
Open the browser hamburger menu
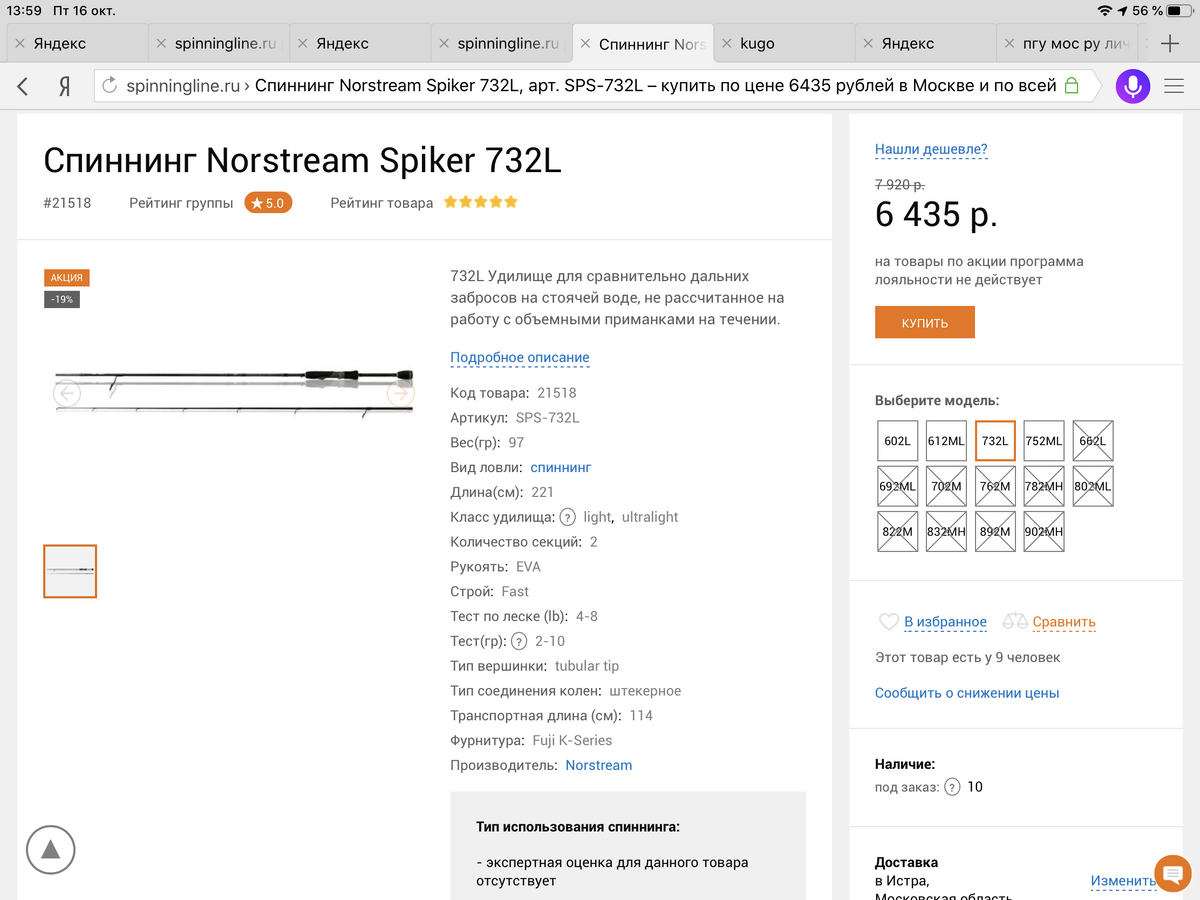click(x=1173, y=86)
